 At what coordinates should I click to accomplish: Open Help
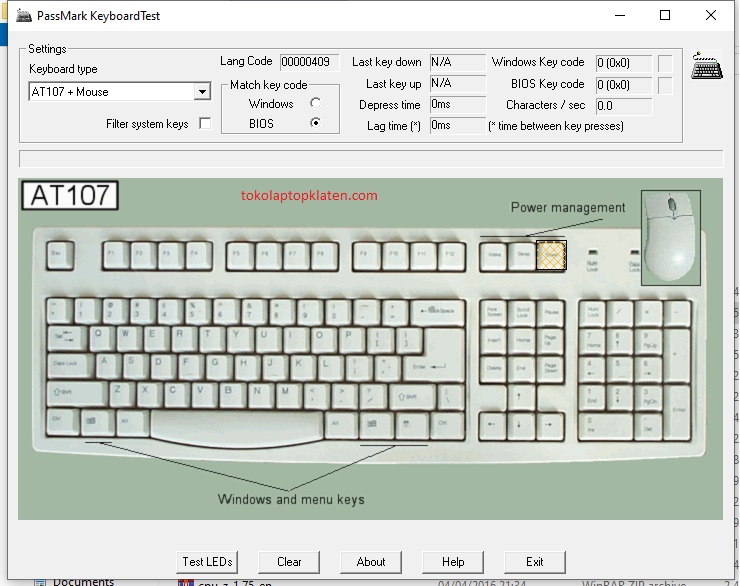point(453,562)
